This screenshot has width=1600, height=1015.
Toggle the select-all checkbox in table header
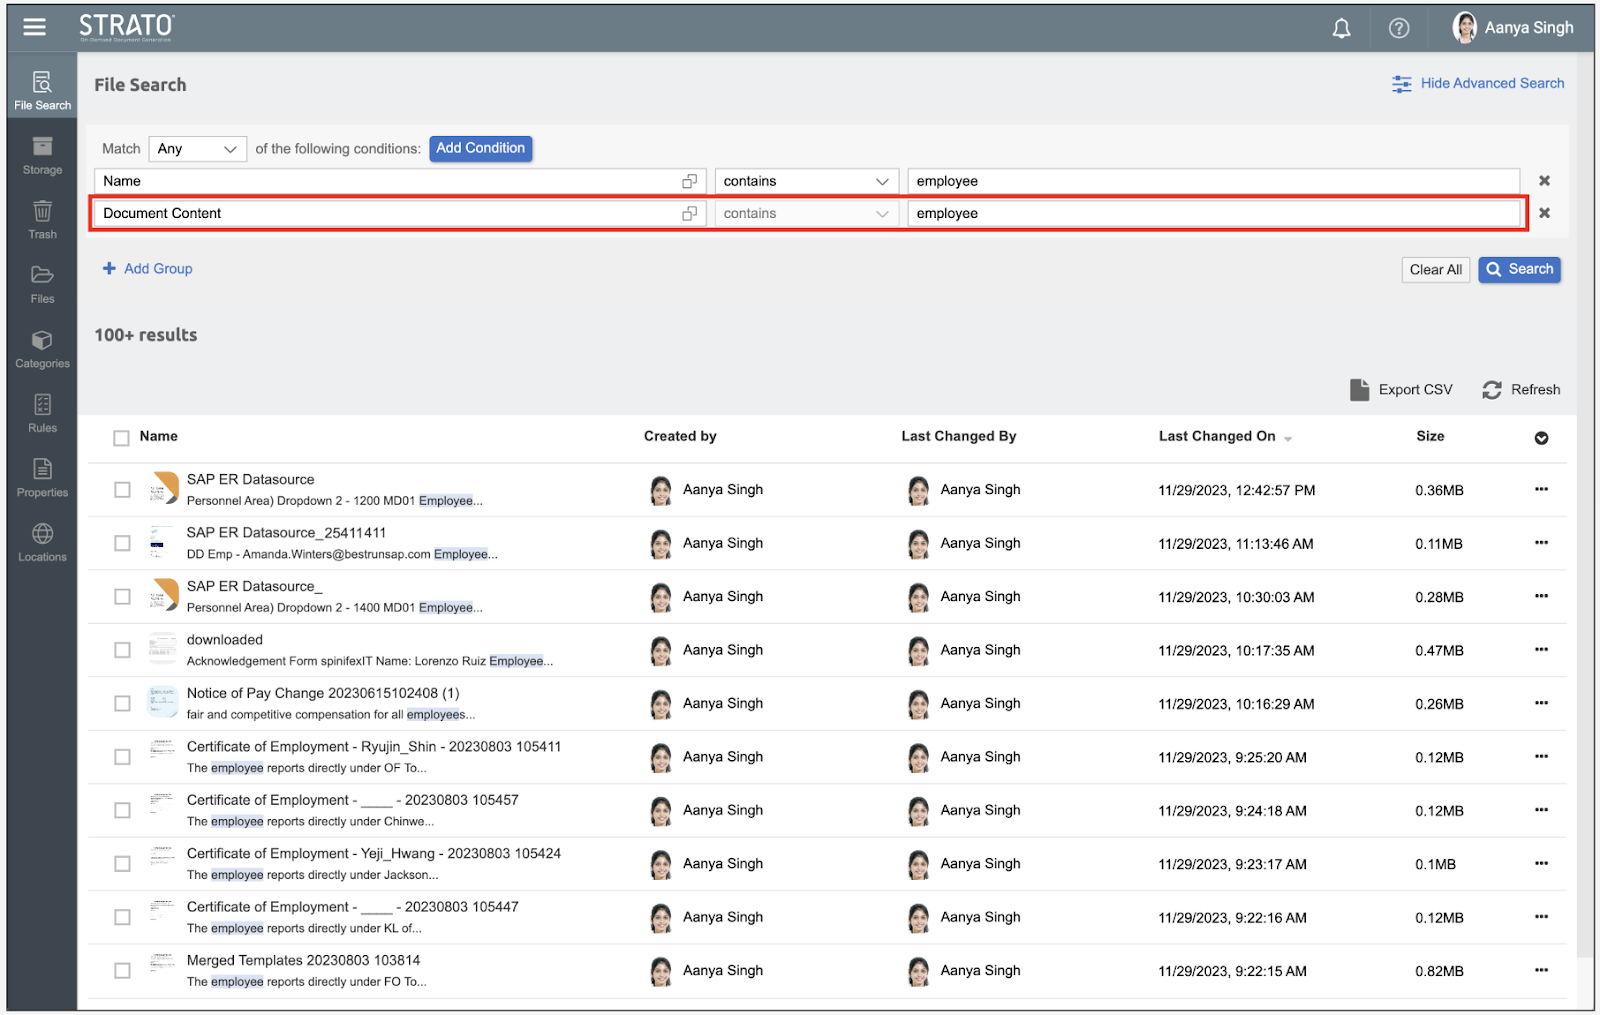click(122, 438)
